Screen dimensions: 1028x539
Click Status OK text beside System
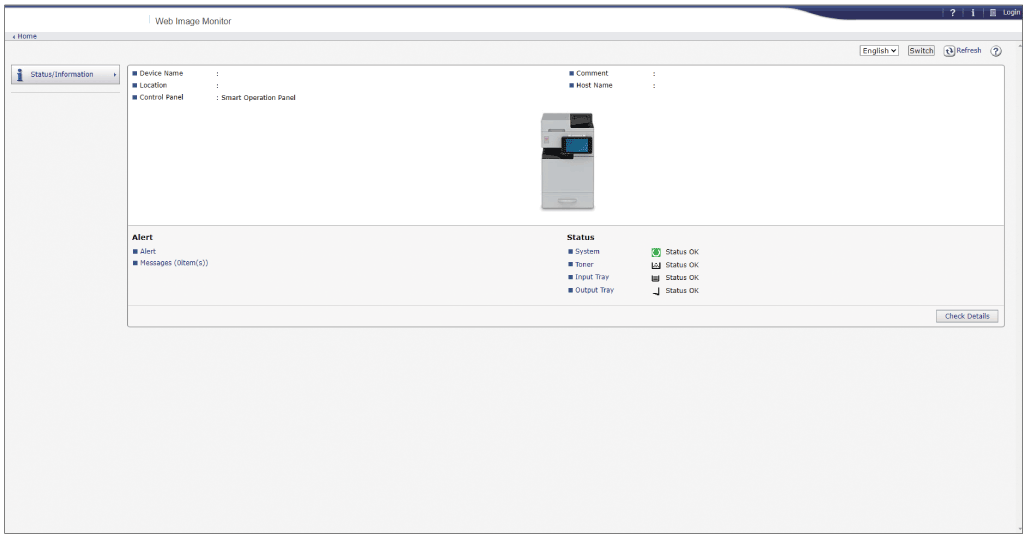pos(682,252)
